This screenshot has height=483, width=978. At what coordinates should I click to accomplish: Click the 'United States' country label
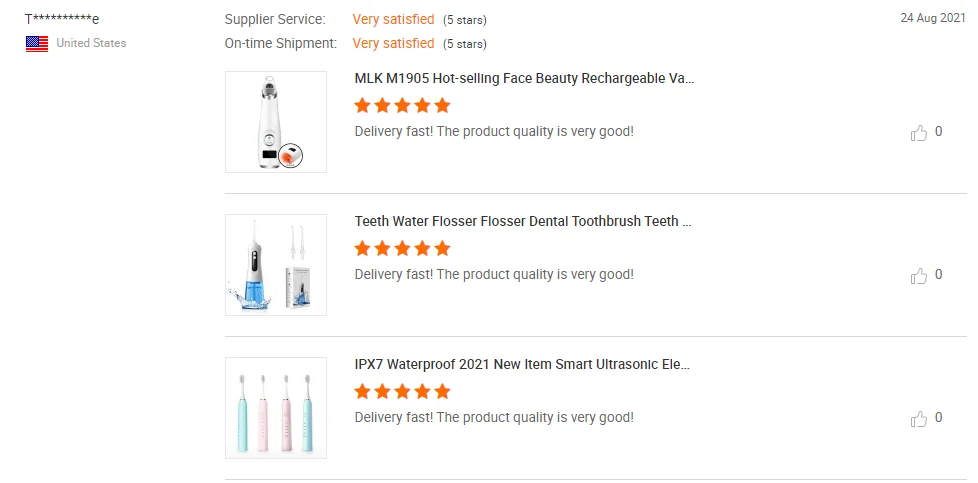point(91,43)
